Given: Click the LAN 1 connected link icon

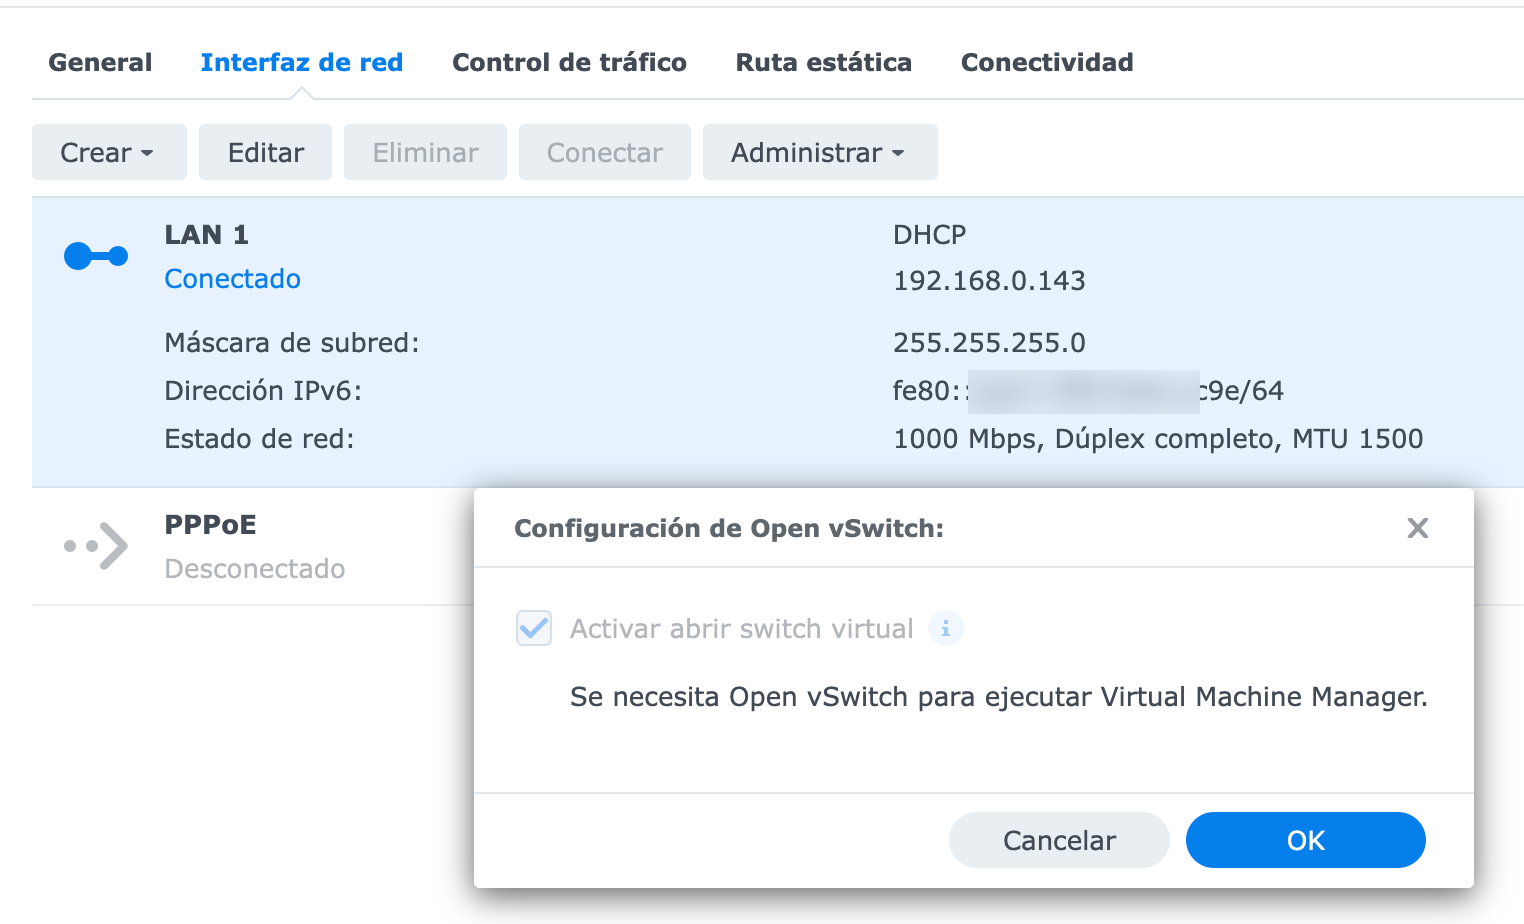Looking at the screenshot, I should pyautogui.click(x=95, y=256).
